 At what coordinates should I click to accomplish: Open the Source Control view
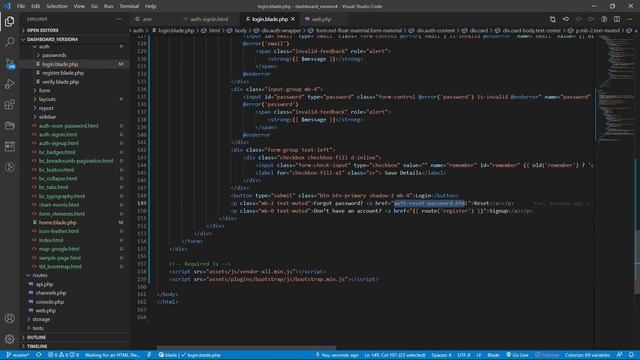[x=9, y=63]
